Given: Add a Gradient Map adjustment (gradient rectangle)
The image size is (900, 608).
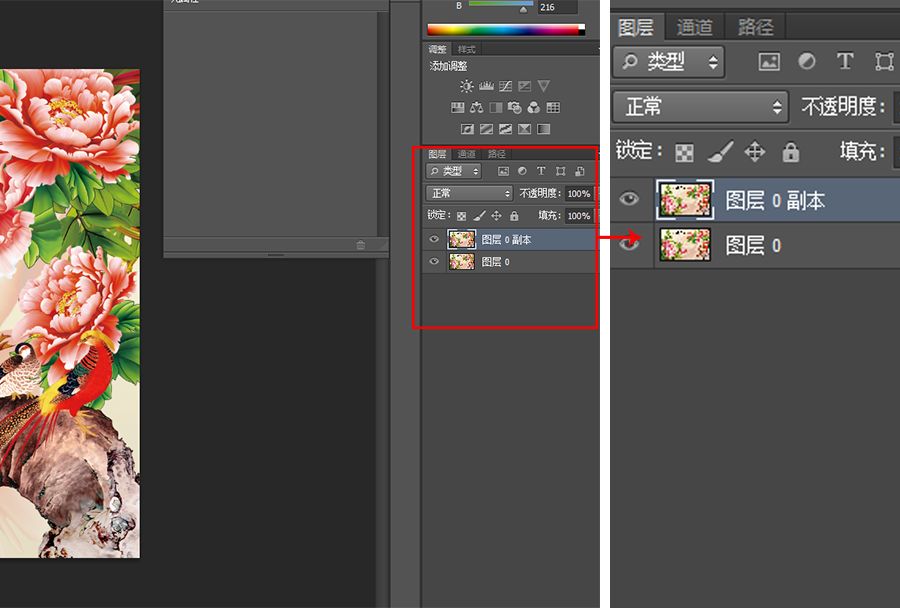Looking at the screenshot, I should 543,129.
